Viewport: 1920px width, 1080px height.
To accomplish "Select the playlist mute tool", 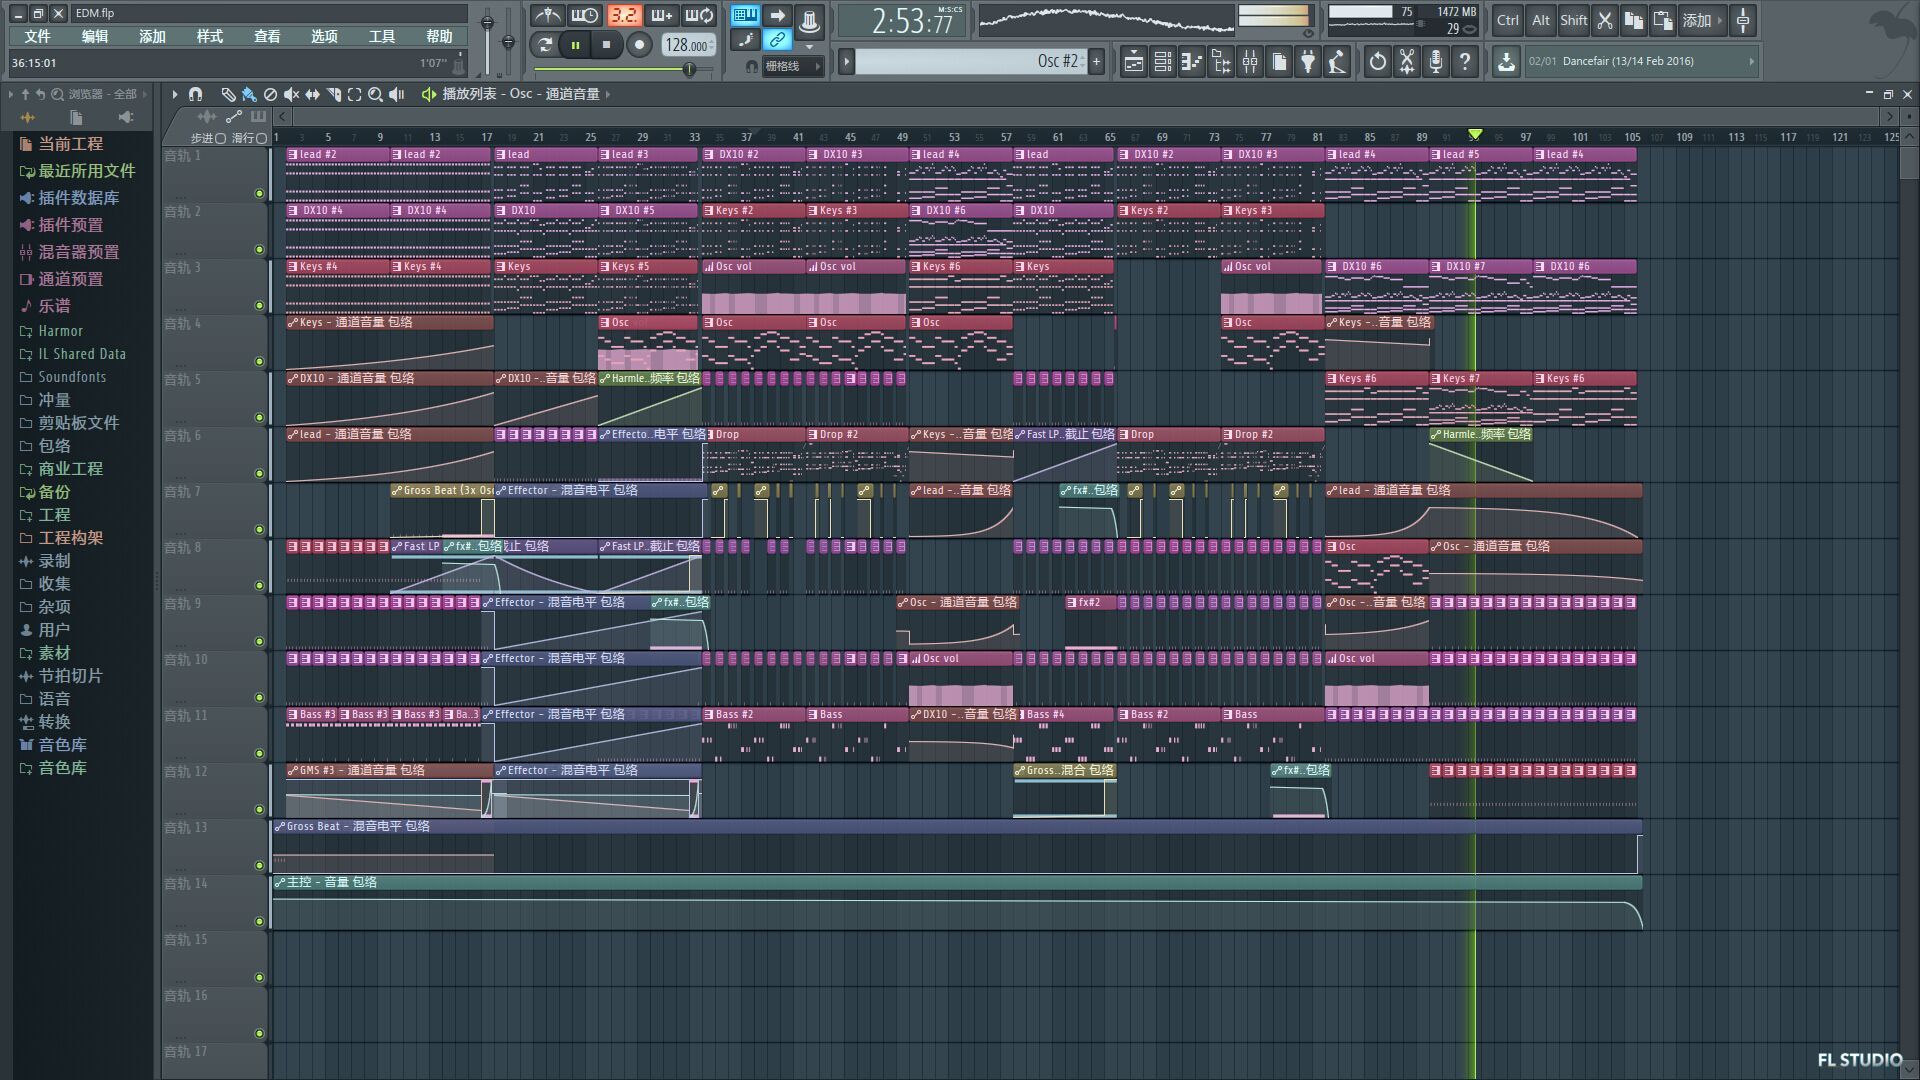I will pos(291,94).
